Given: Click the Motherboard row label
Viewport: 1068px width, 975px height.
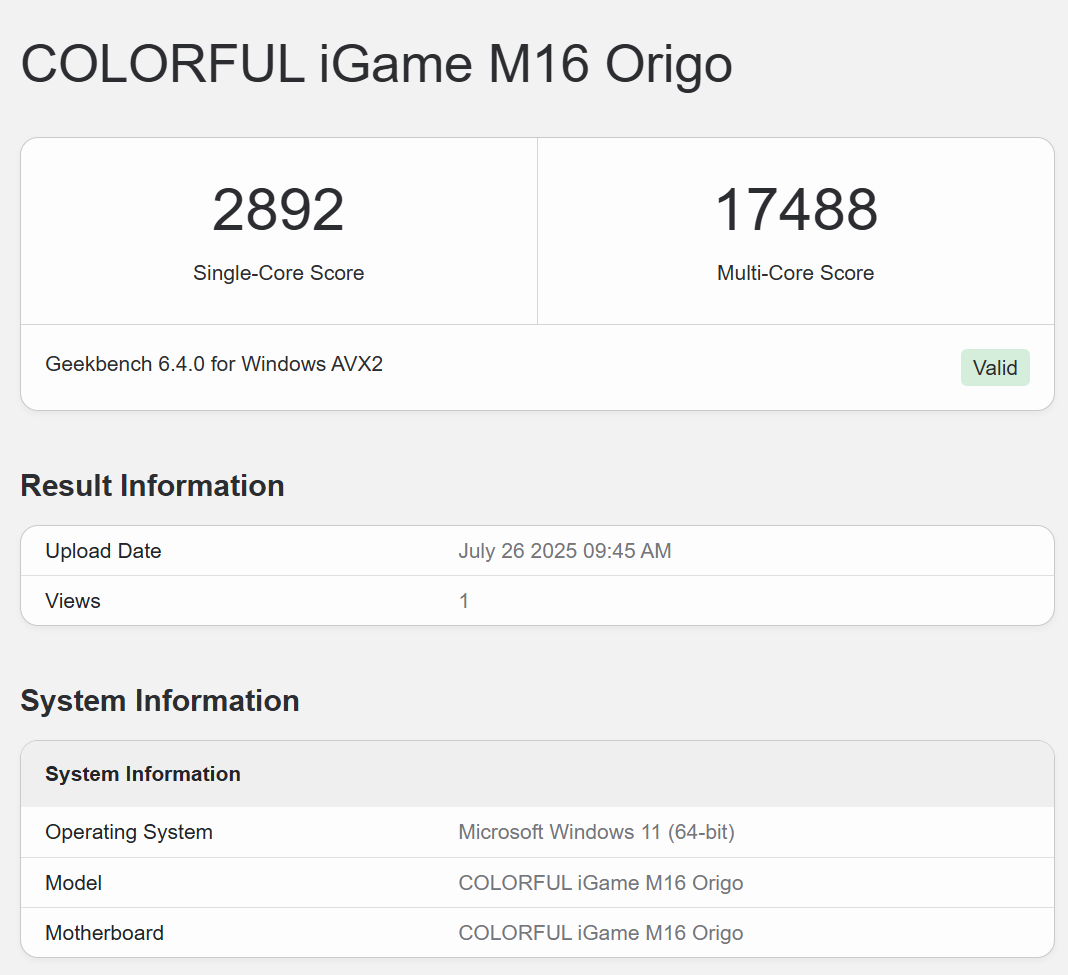Looking at the screenshot, I should 104,933.
